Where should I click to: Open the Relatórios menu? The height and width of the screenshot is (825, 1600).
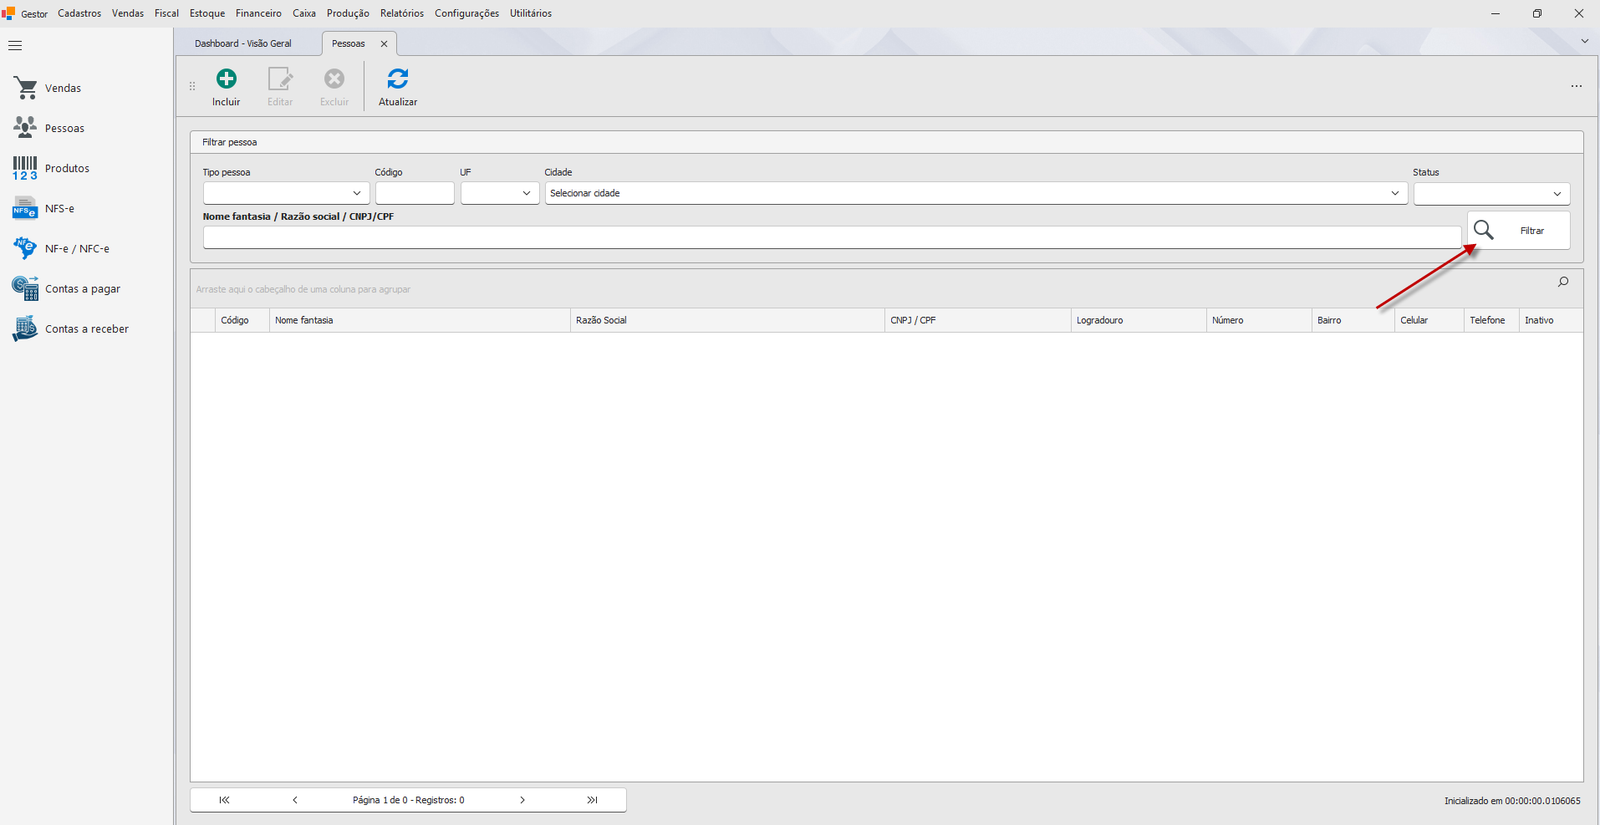402,13
